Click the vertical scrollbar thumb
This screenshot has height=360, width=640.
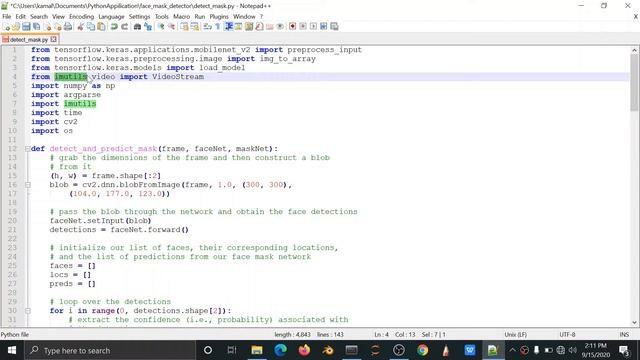coord(634,82)
